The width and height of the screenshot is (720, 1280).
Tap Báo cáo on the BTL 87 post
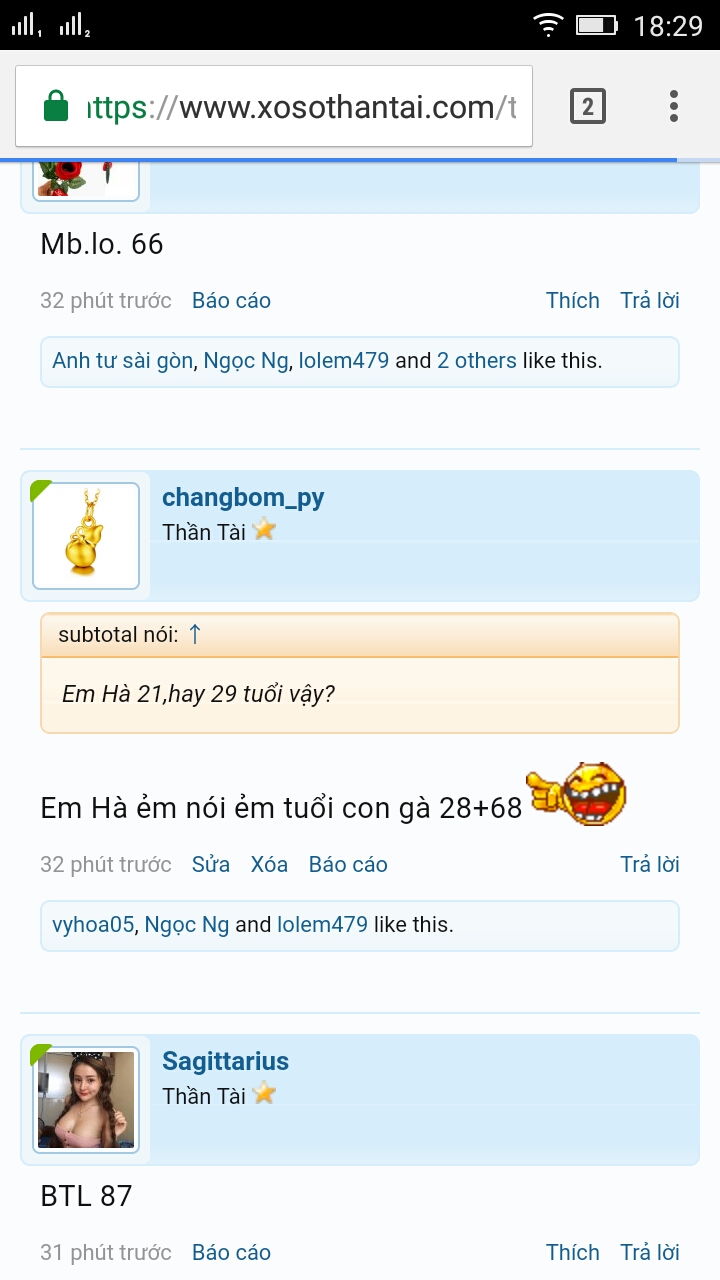231,1253
